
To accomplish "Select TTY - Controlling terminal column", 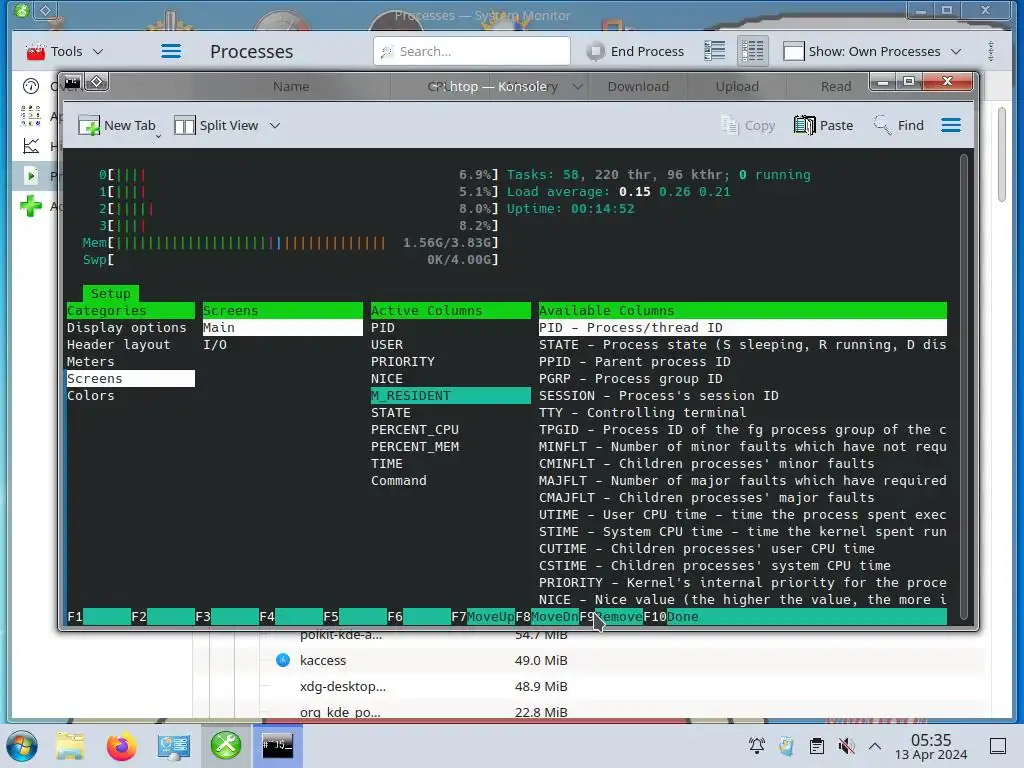I will (x=743, y=413).
